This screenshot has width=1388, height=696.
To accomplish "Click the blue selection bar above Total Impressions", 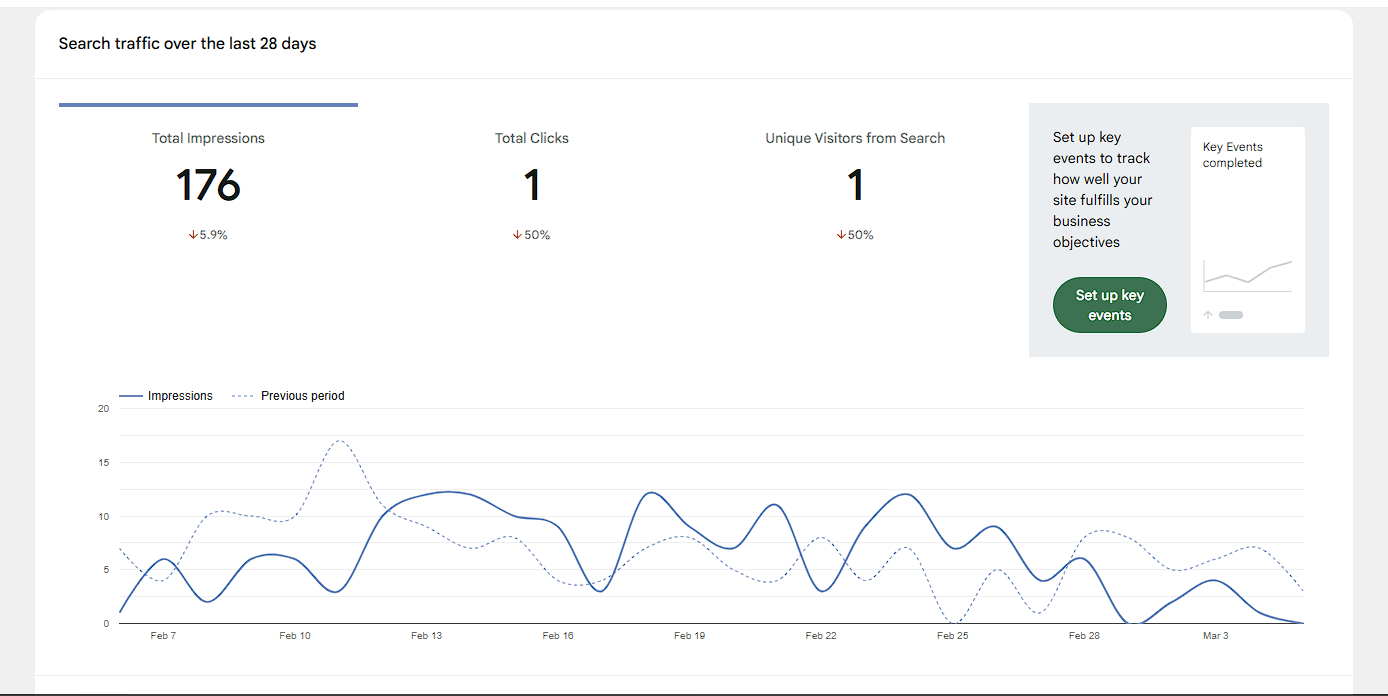I will (207, 104).
